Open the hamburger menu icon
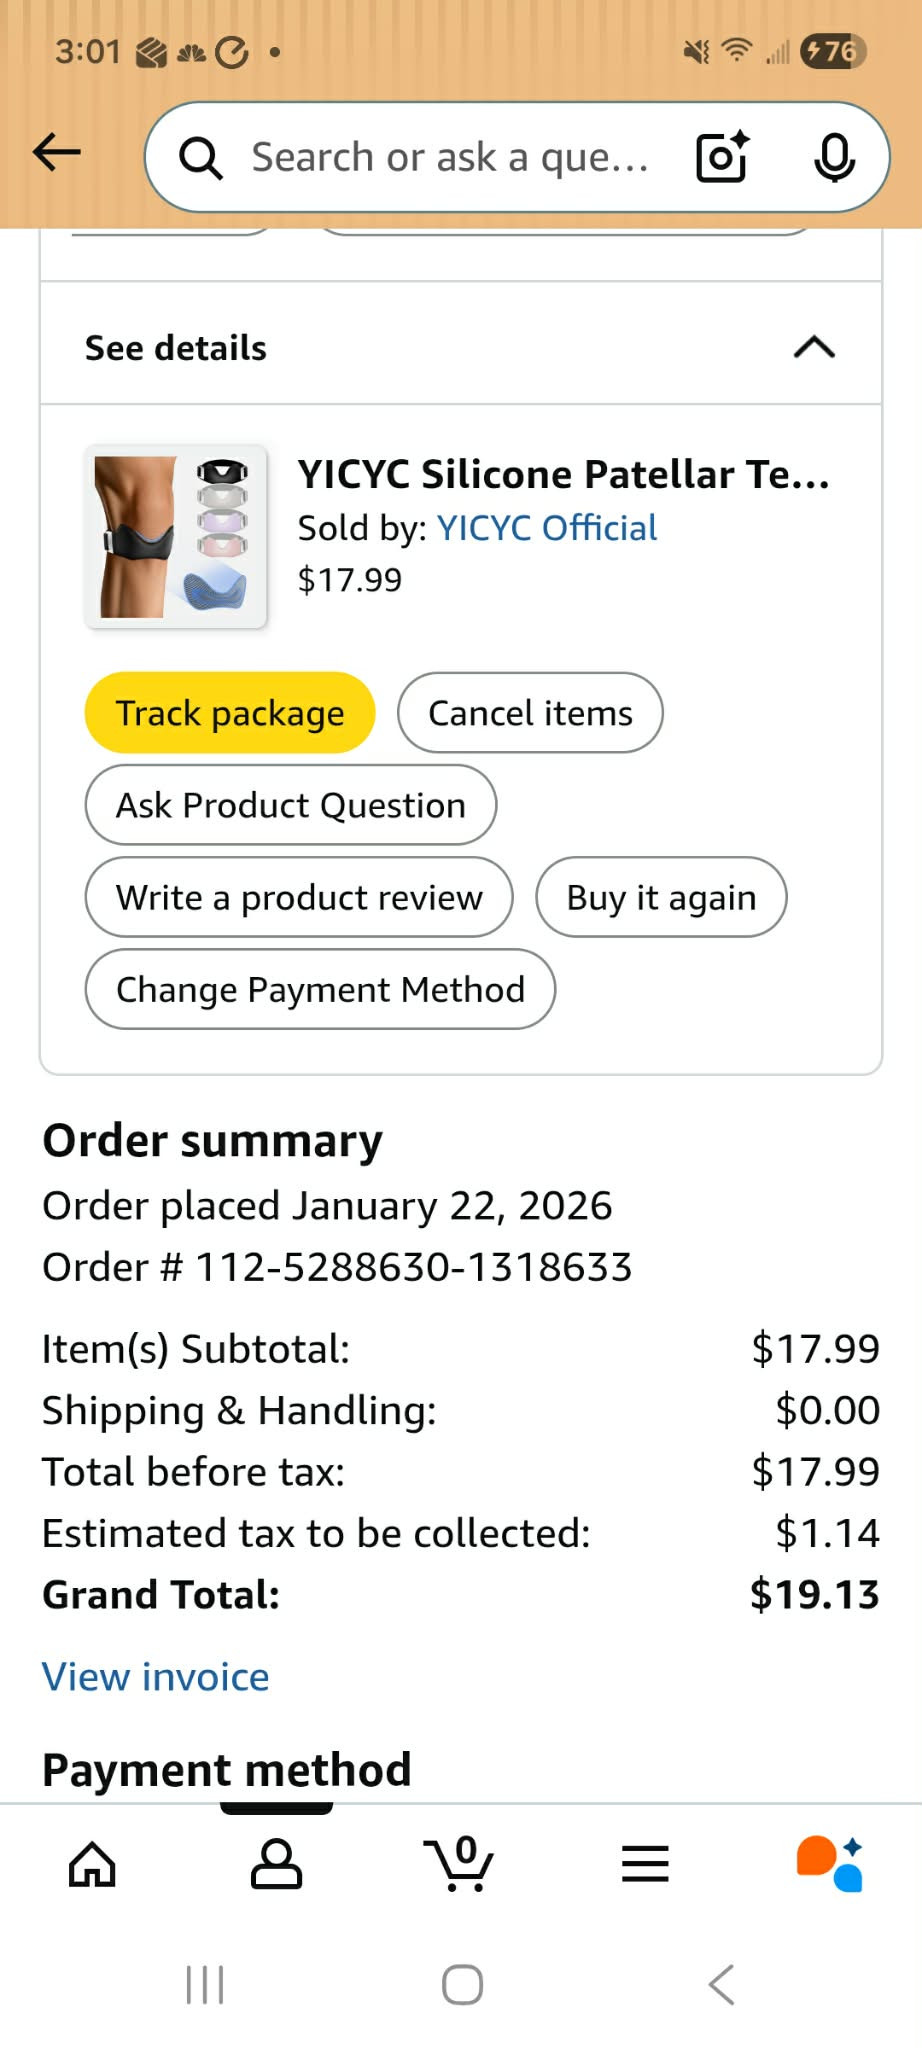This screenshot has width=922, height=2048. tap(645, 1865)
